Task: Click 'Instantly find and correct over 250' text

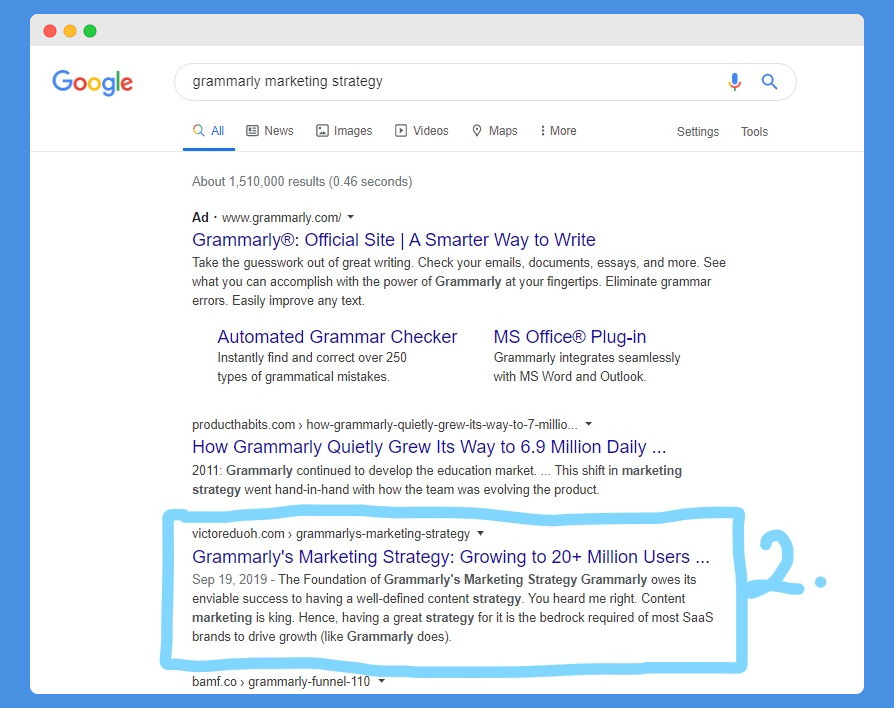Action: (x=312, y=358)
